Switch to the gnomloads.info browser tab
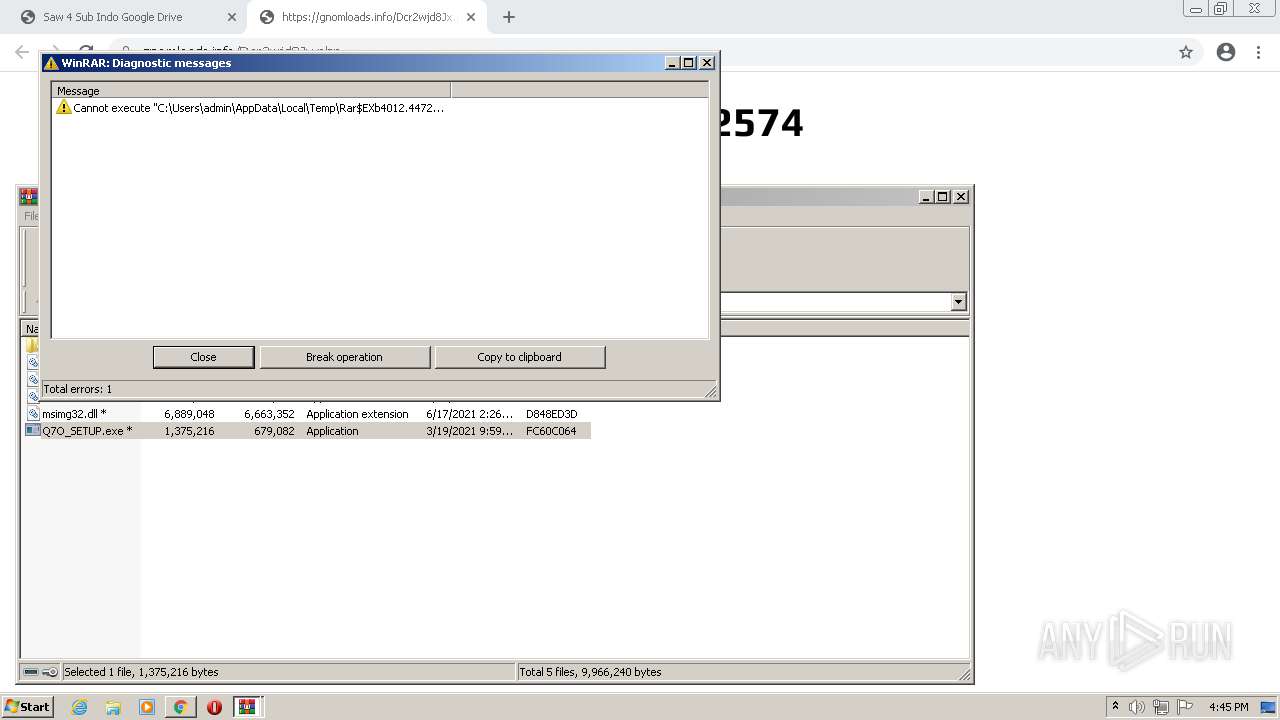 click(x=366, y=17)
